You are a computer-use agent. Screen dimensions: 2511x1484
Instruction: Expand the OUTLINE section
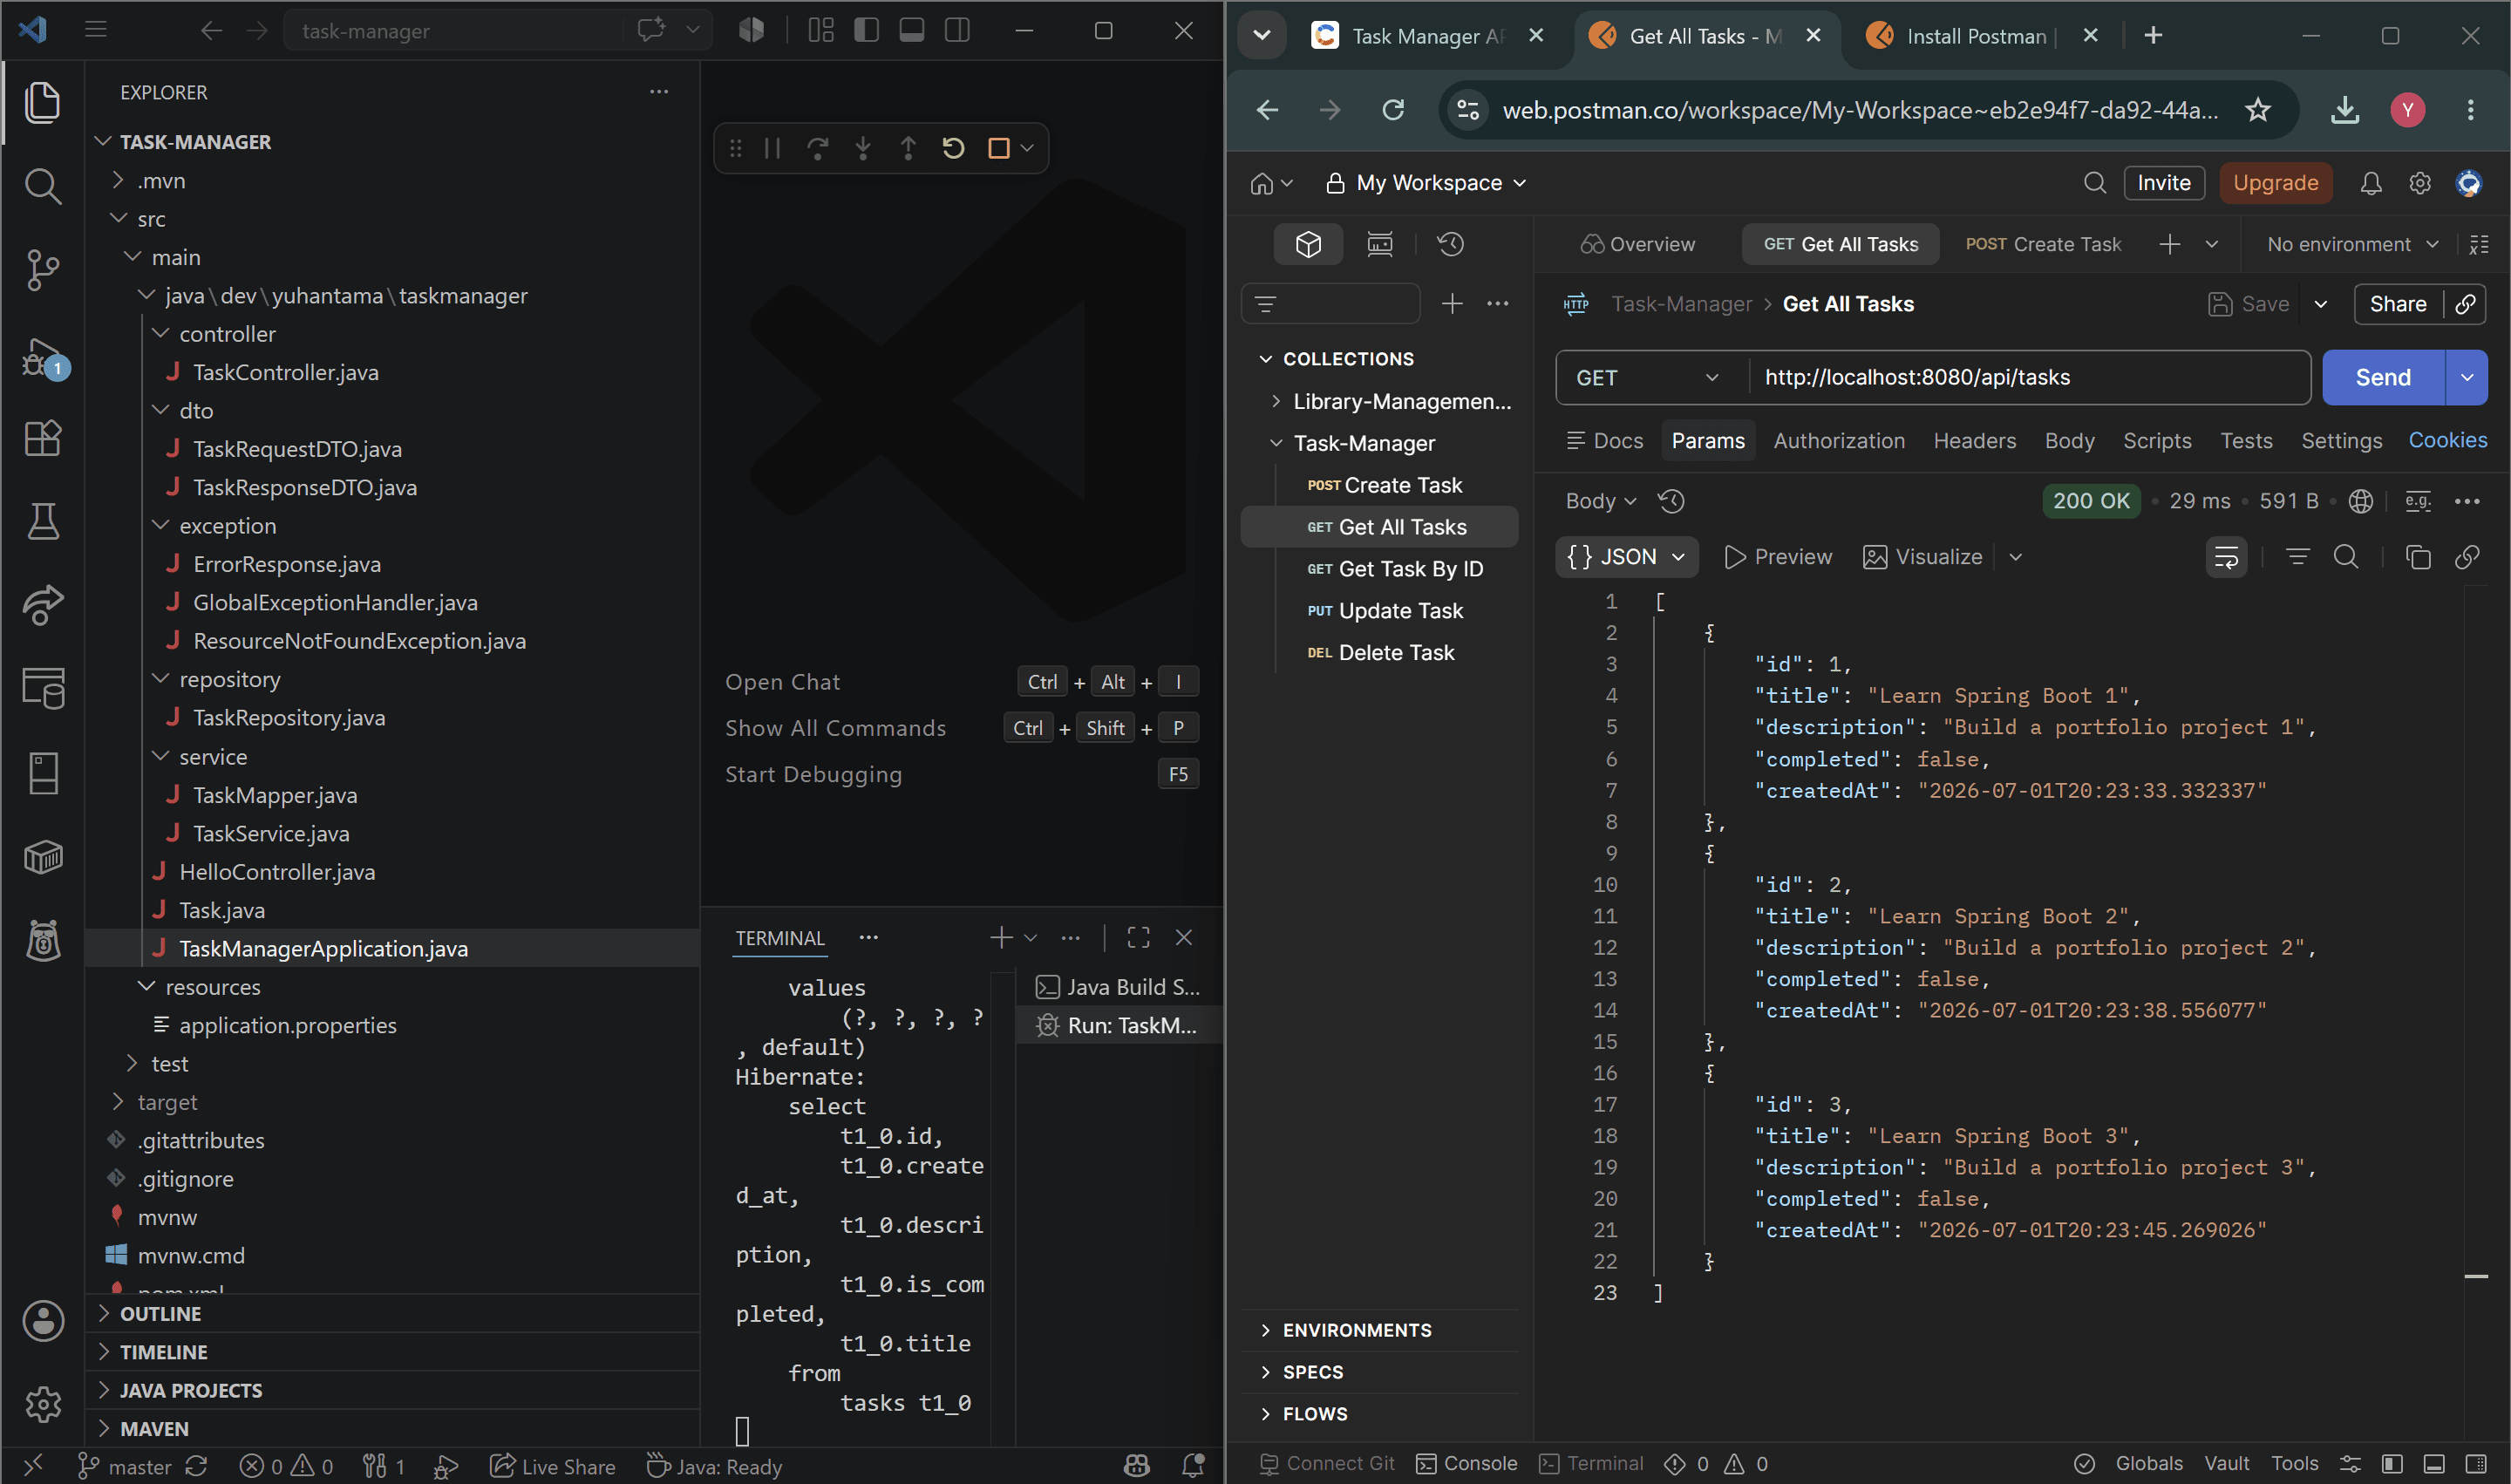click(160, 1313)
